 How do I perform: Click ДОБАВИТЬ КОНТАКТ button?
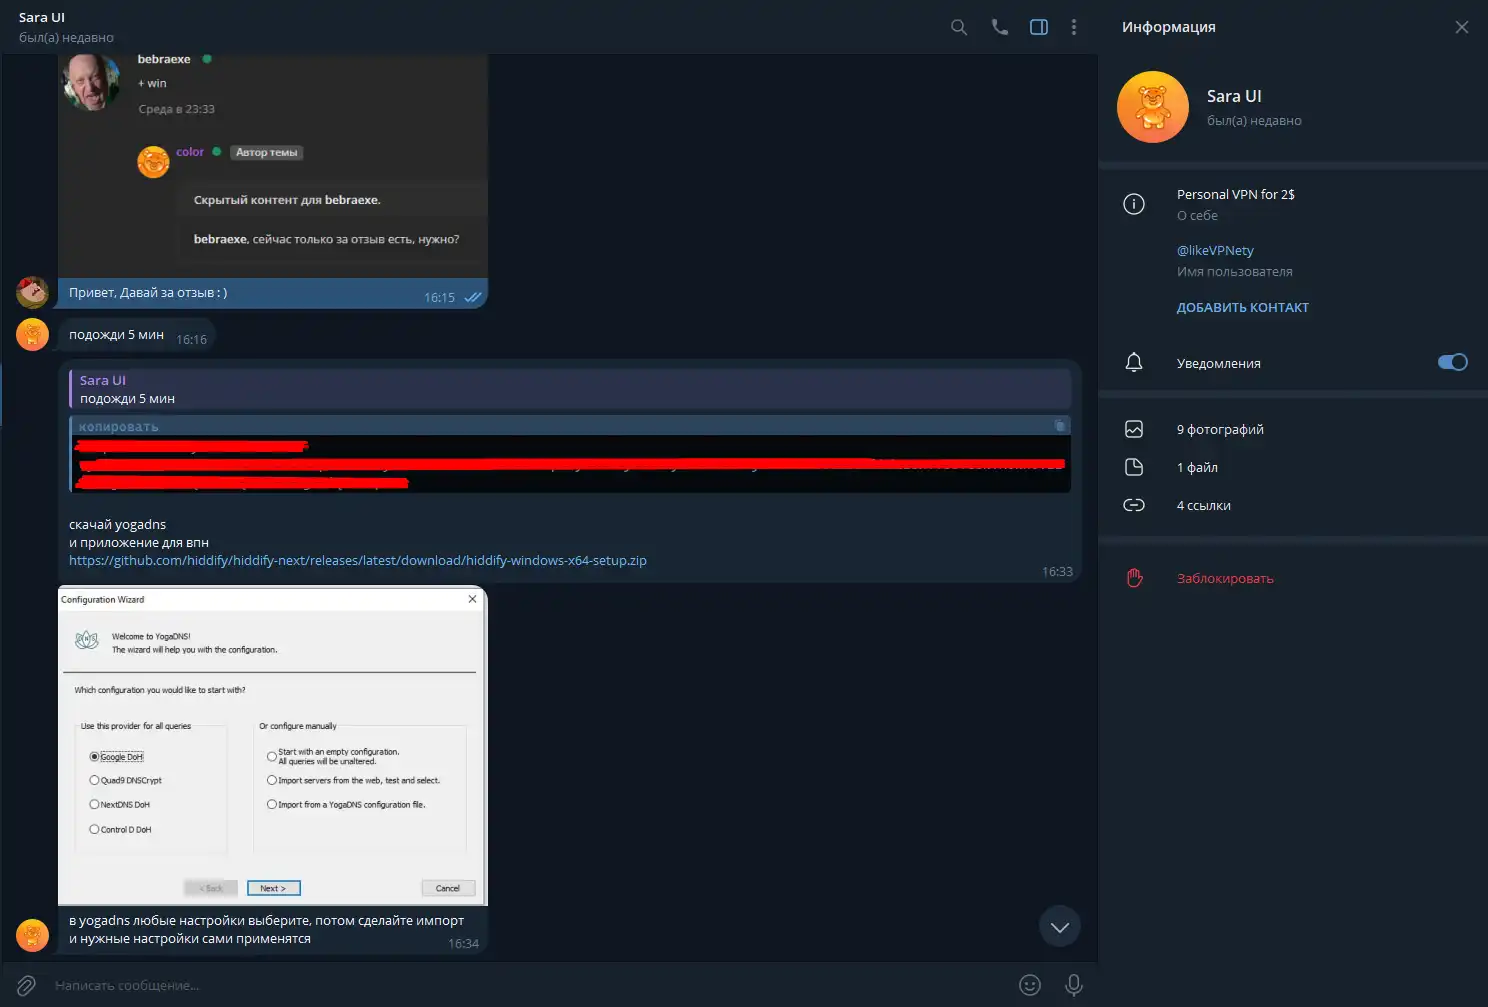(x=1243, y=307)
